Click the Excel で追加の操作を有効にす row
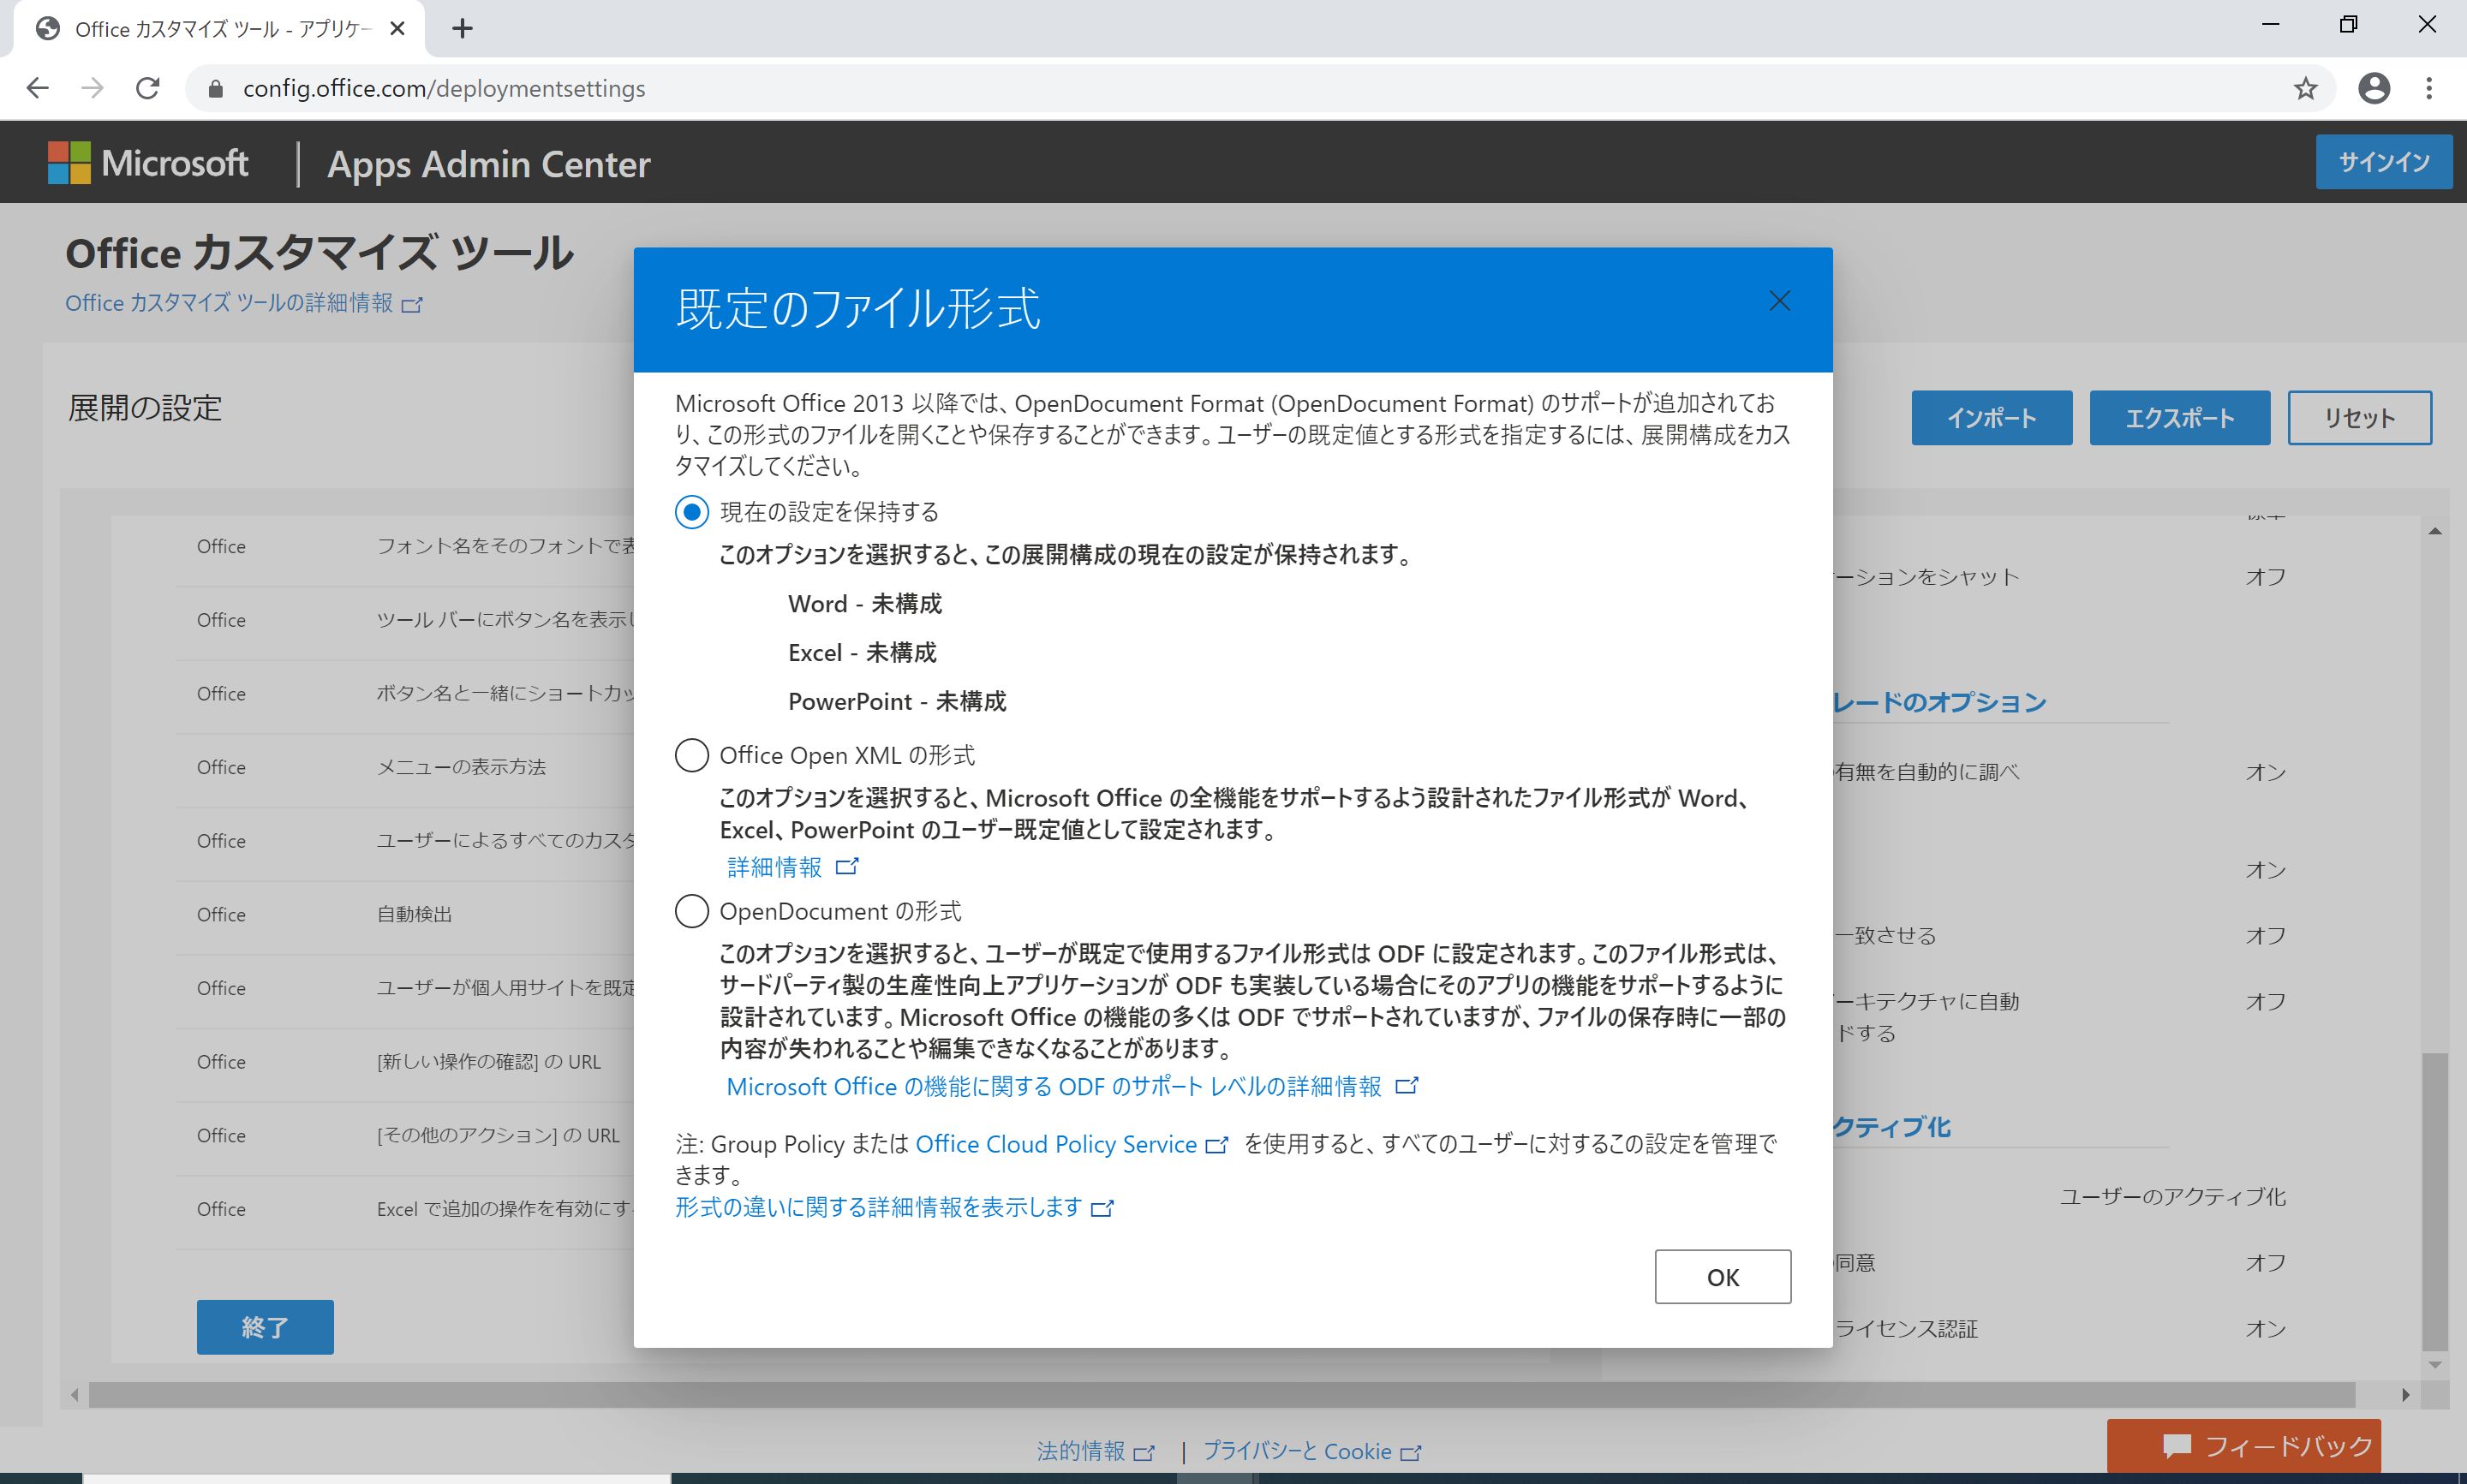2467x1484 pixels. (405, 1210)
